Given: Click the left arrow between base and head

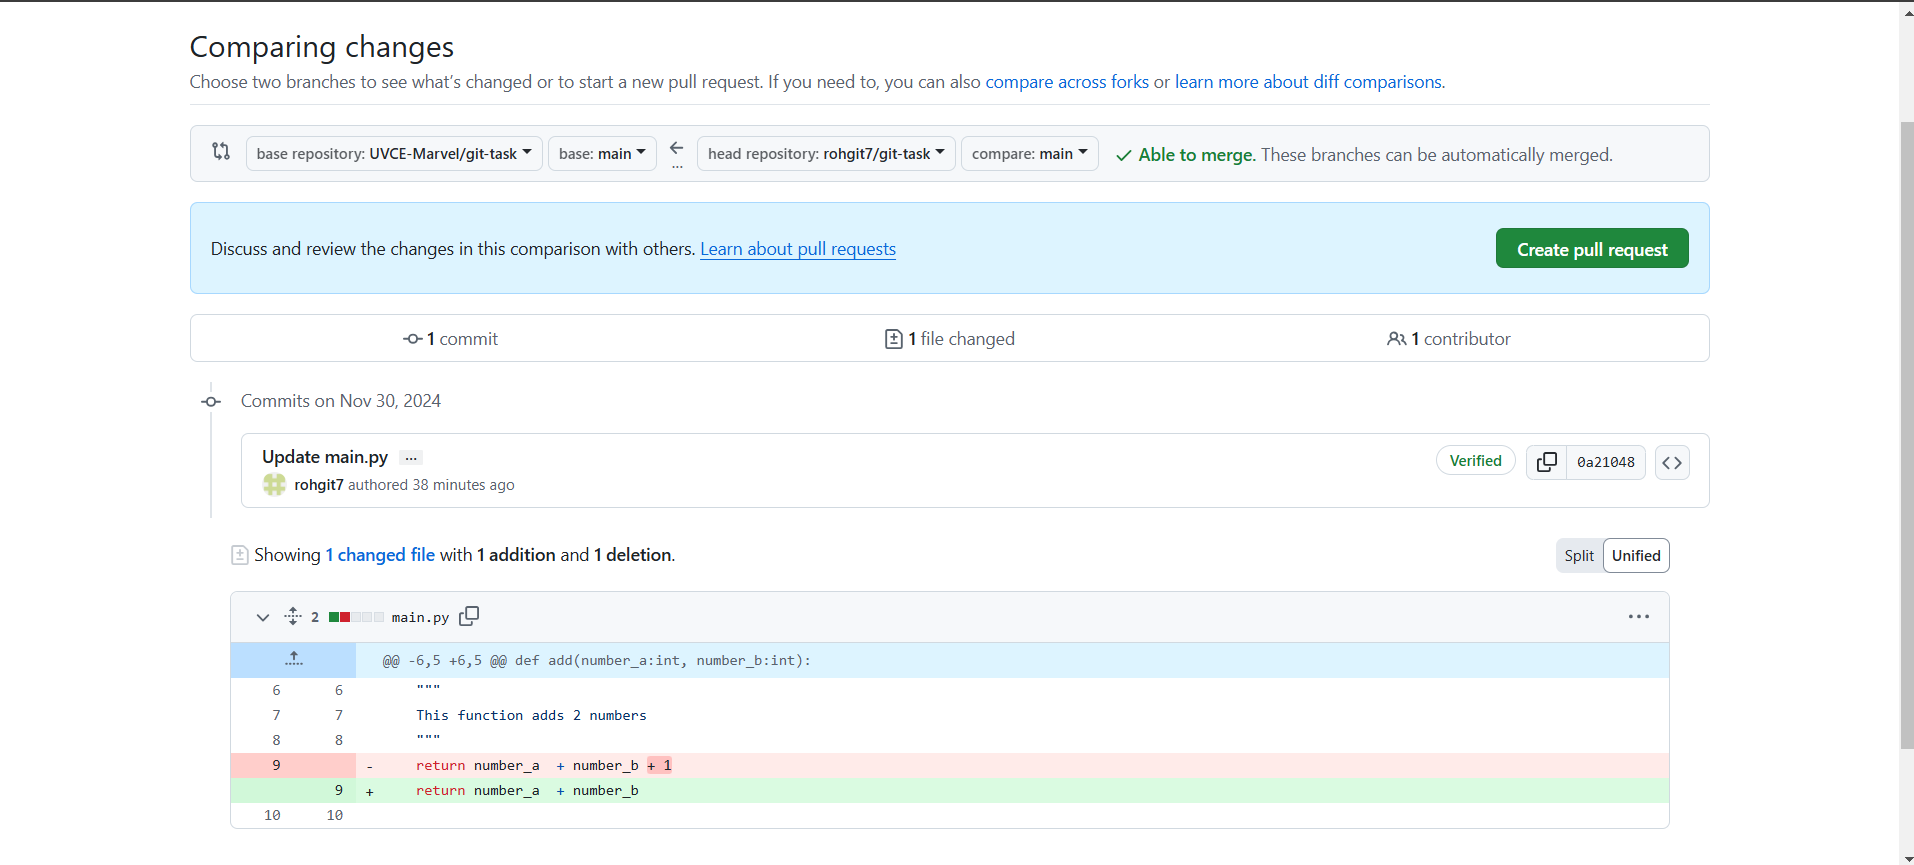Looking at the screenshot, I should 677,148.
